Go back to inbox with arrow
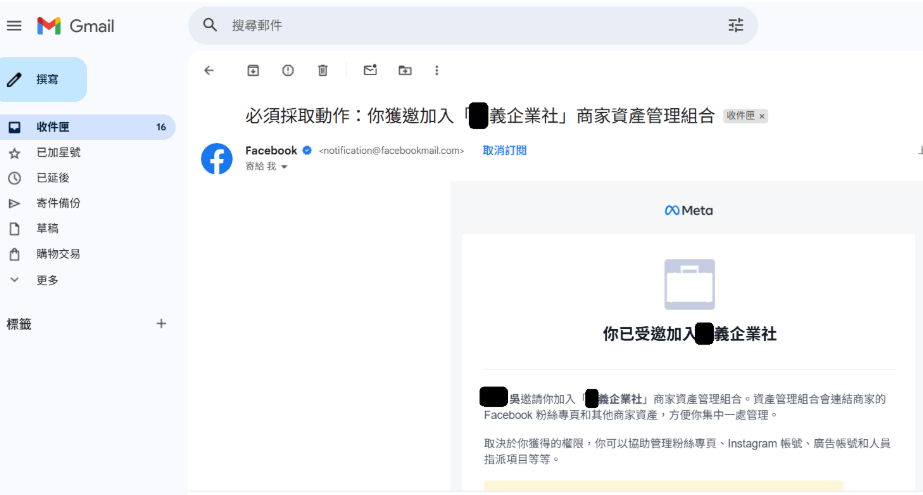Viewport: 923px width, 495px height. click(x=209, y=70)
